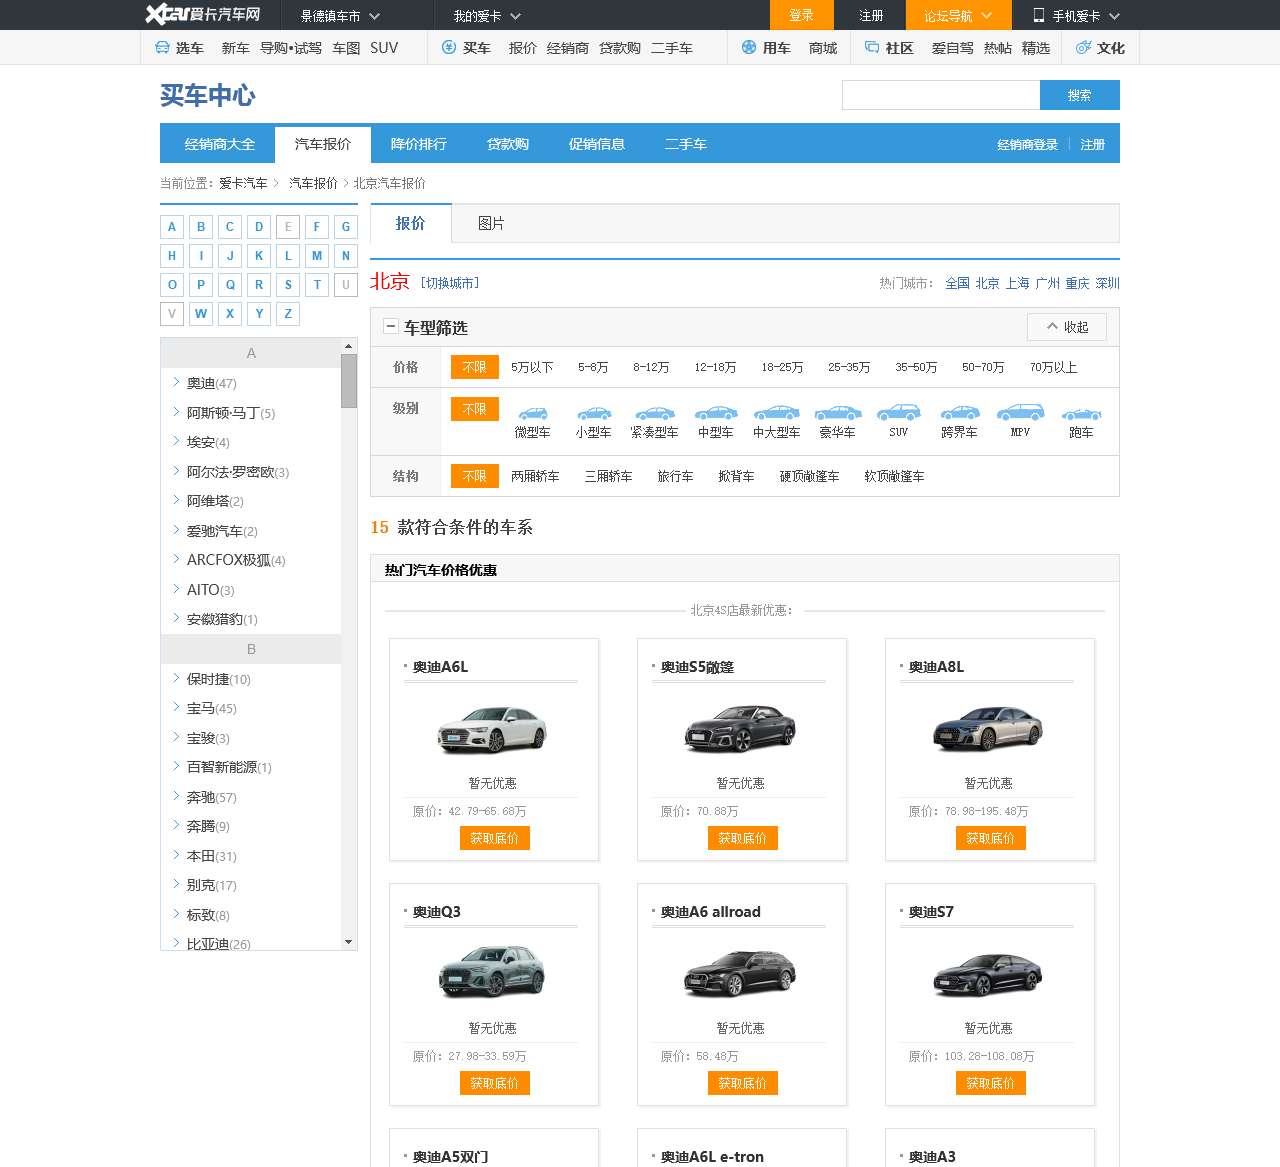Click the Xcar 爱卡汽车网 logo
Viewport: 1280px width, 1167px height.
tap(203, 14)
